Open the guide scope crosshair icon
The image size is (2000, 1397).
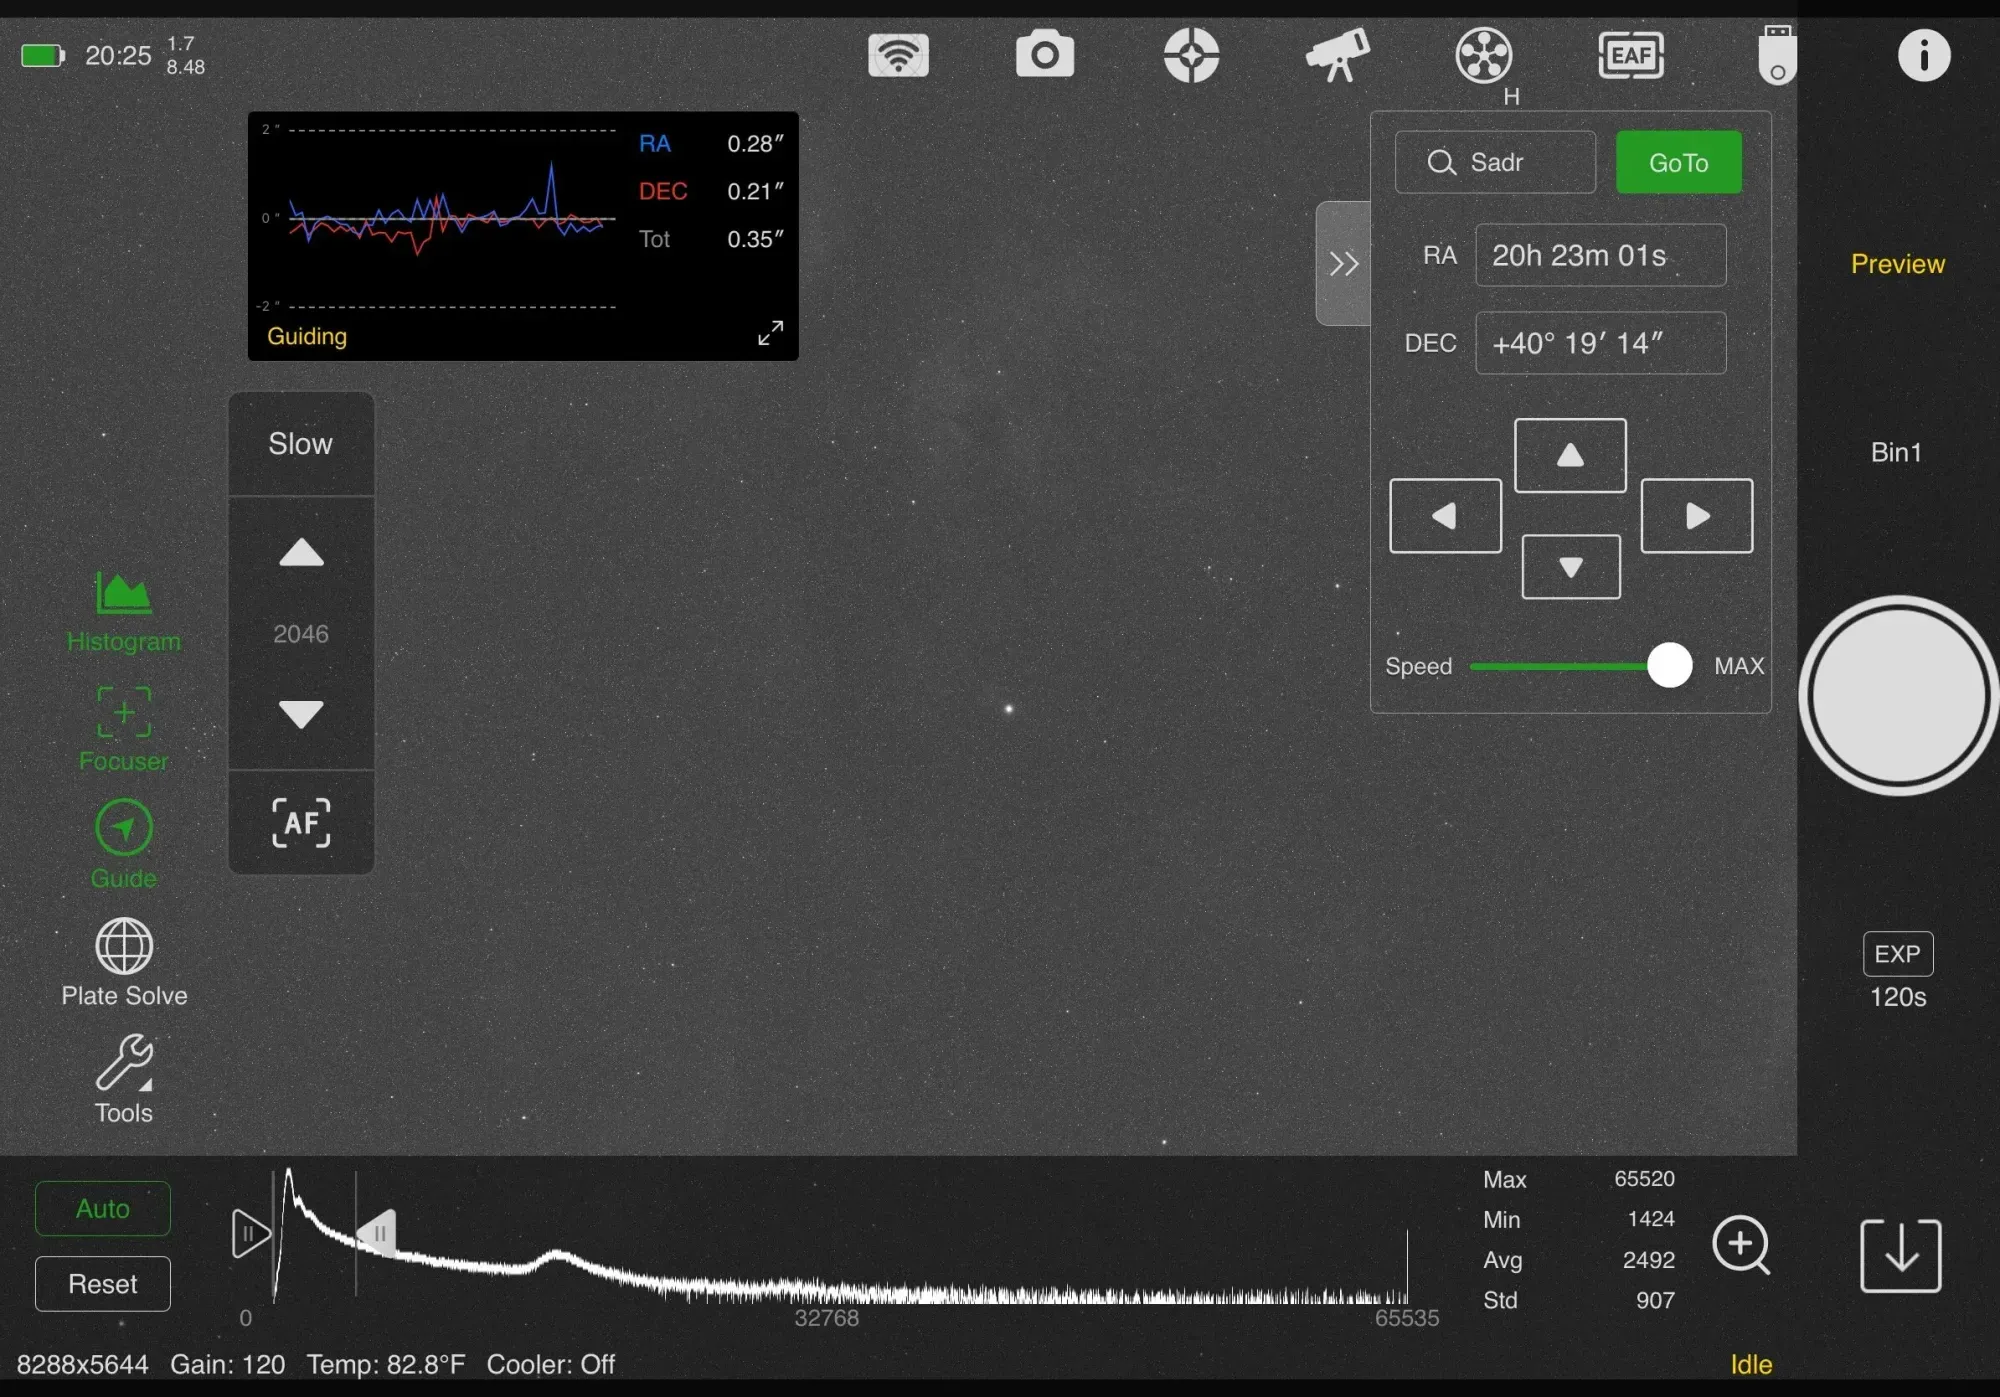[1191, 55]
